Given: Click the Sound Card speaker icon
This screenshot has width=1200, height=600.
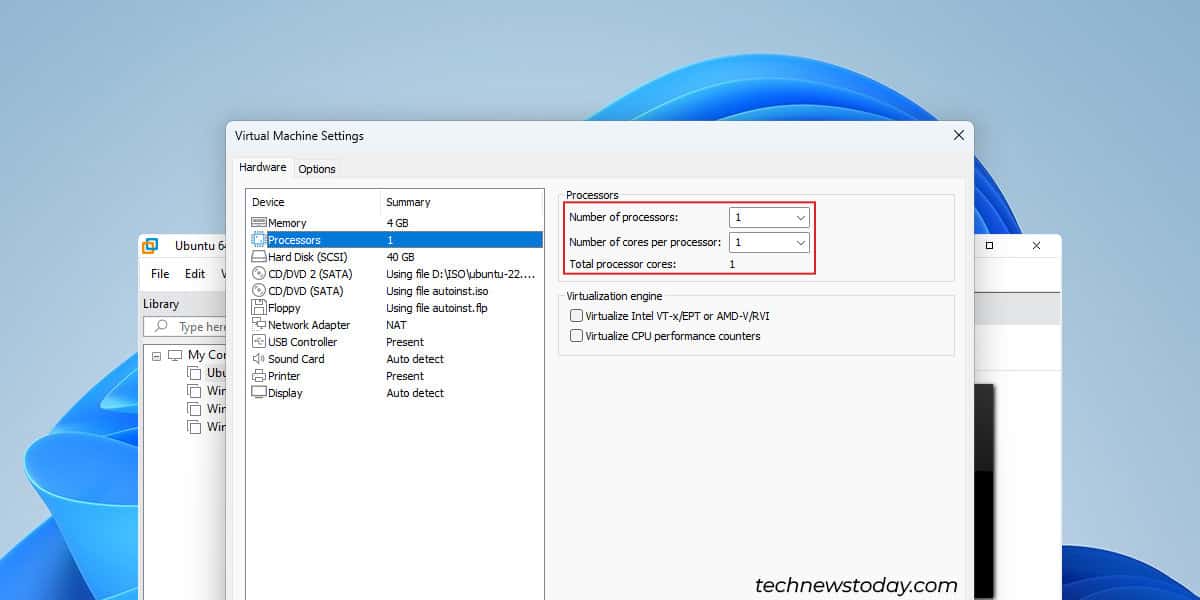Looking at the screenshot, I should 258,359.
